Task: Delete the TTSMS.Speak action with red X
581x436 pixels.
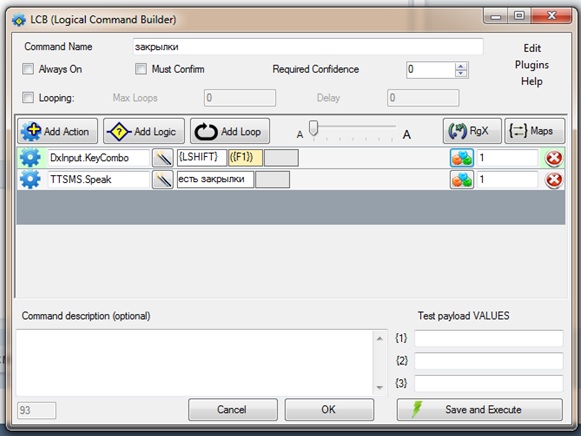Action: (554, 180)
